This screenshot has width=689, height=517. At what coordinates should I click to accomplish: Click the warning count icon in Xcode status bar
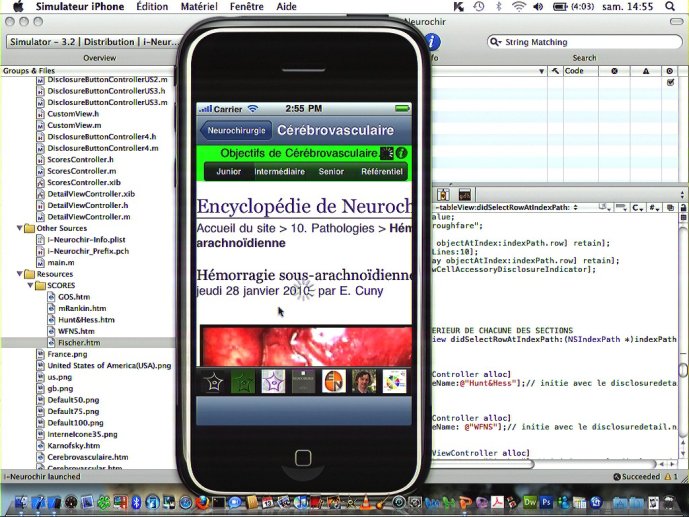tap(668, 477)
